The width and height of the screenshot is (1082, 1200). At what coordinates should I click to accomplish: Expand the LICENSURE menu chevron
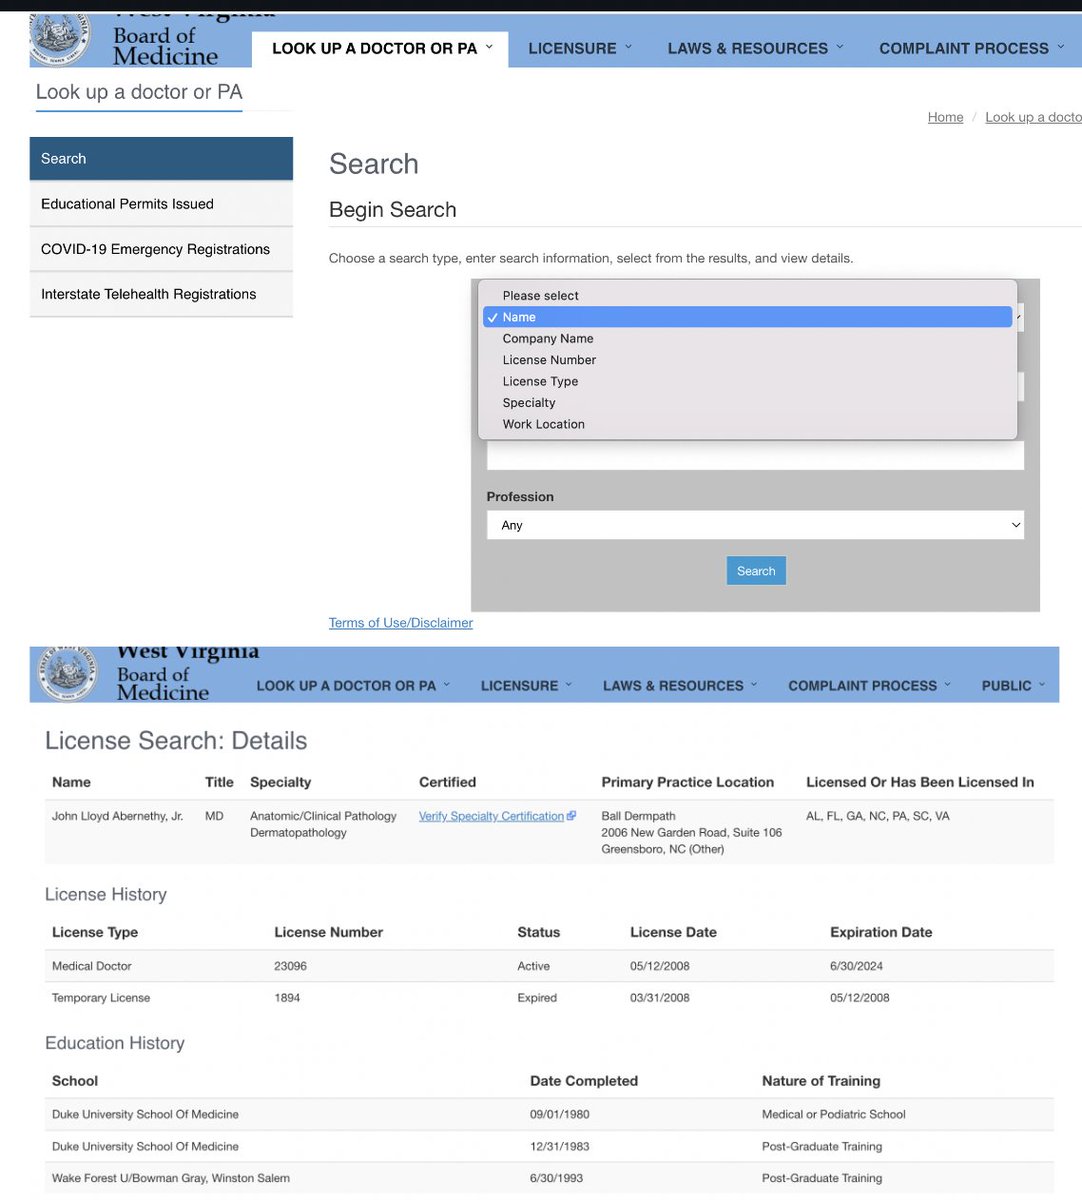click(x=626, y=47)
